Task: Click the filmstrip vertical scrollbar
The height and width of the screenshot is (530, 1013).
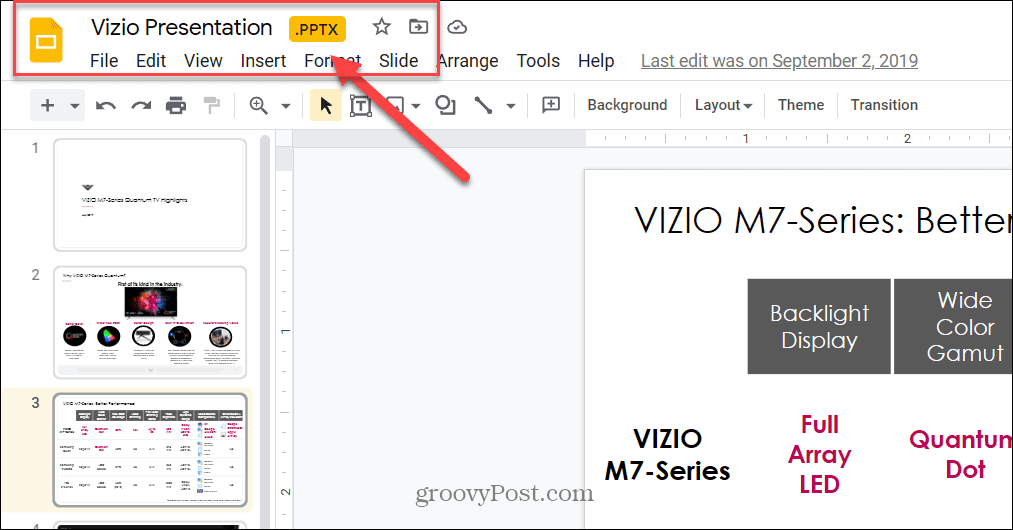Action: [x=265, y=330]
